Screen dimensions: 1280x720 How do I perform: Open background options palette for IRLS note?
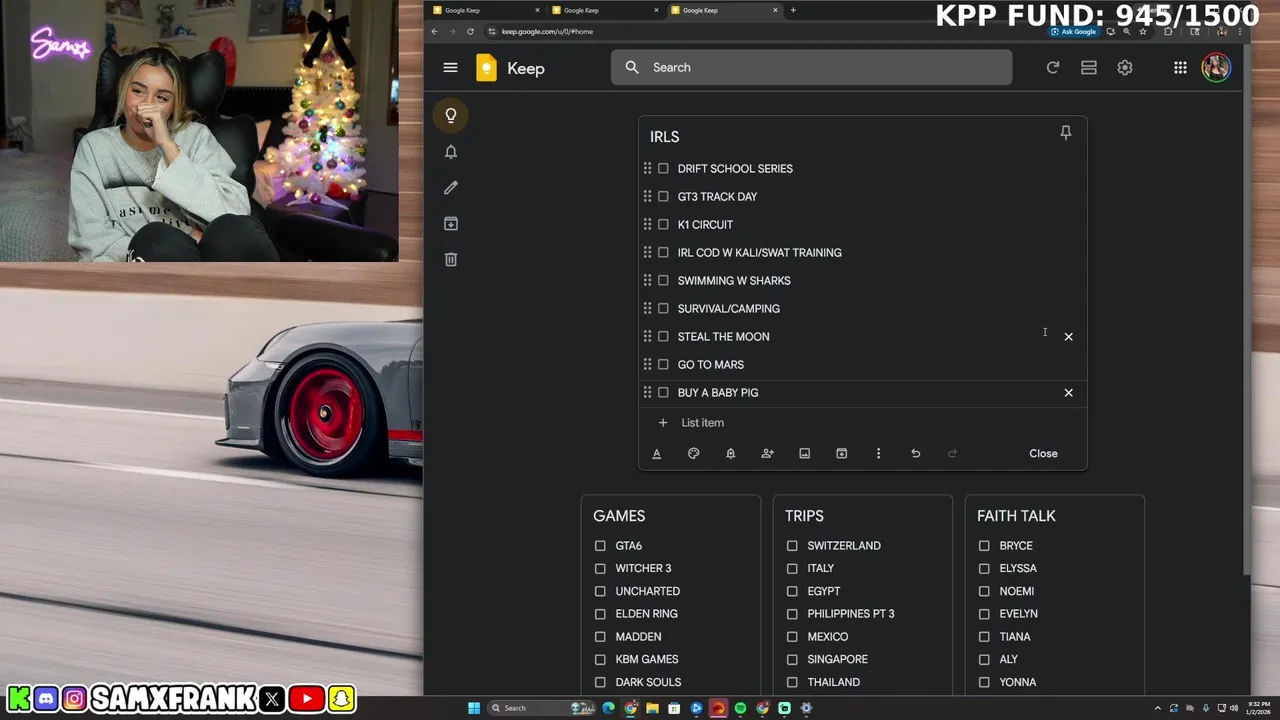[x=694, y=453]
